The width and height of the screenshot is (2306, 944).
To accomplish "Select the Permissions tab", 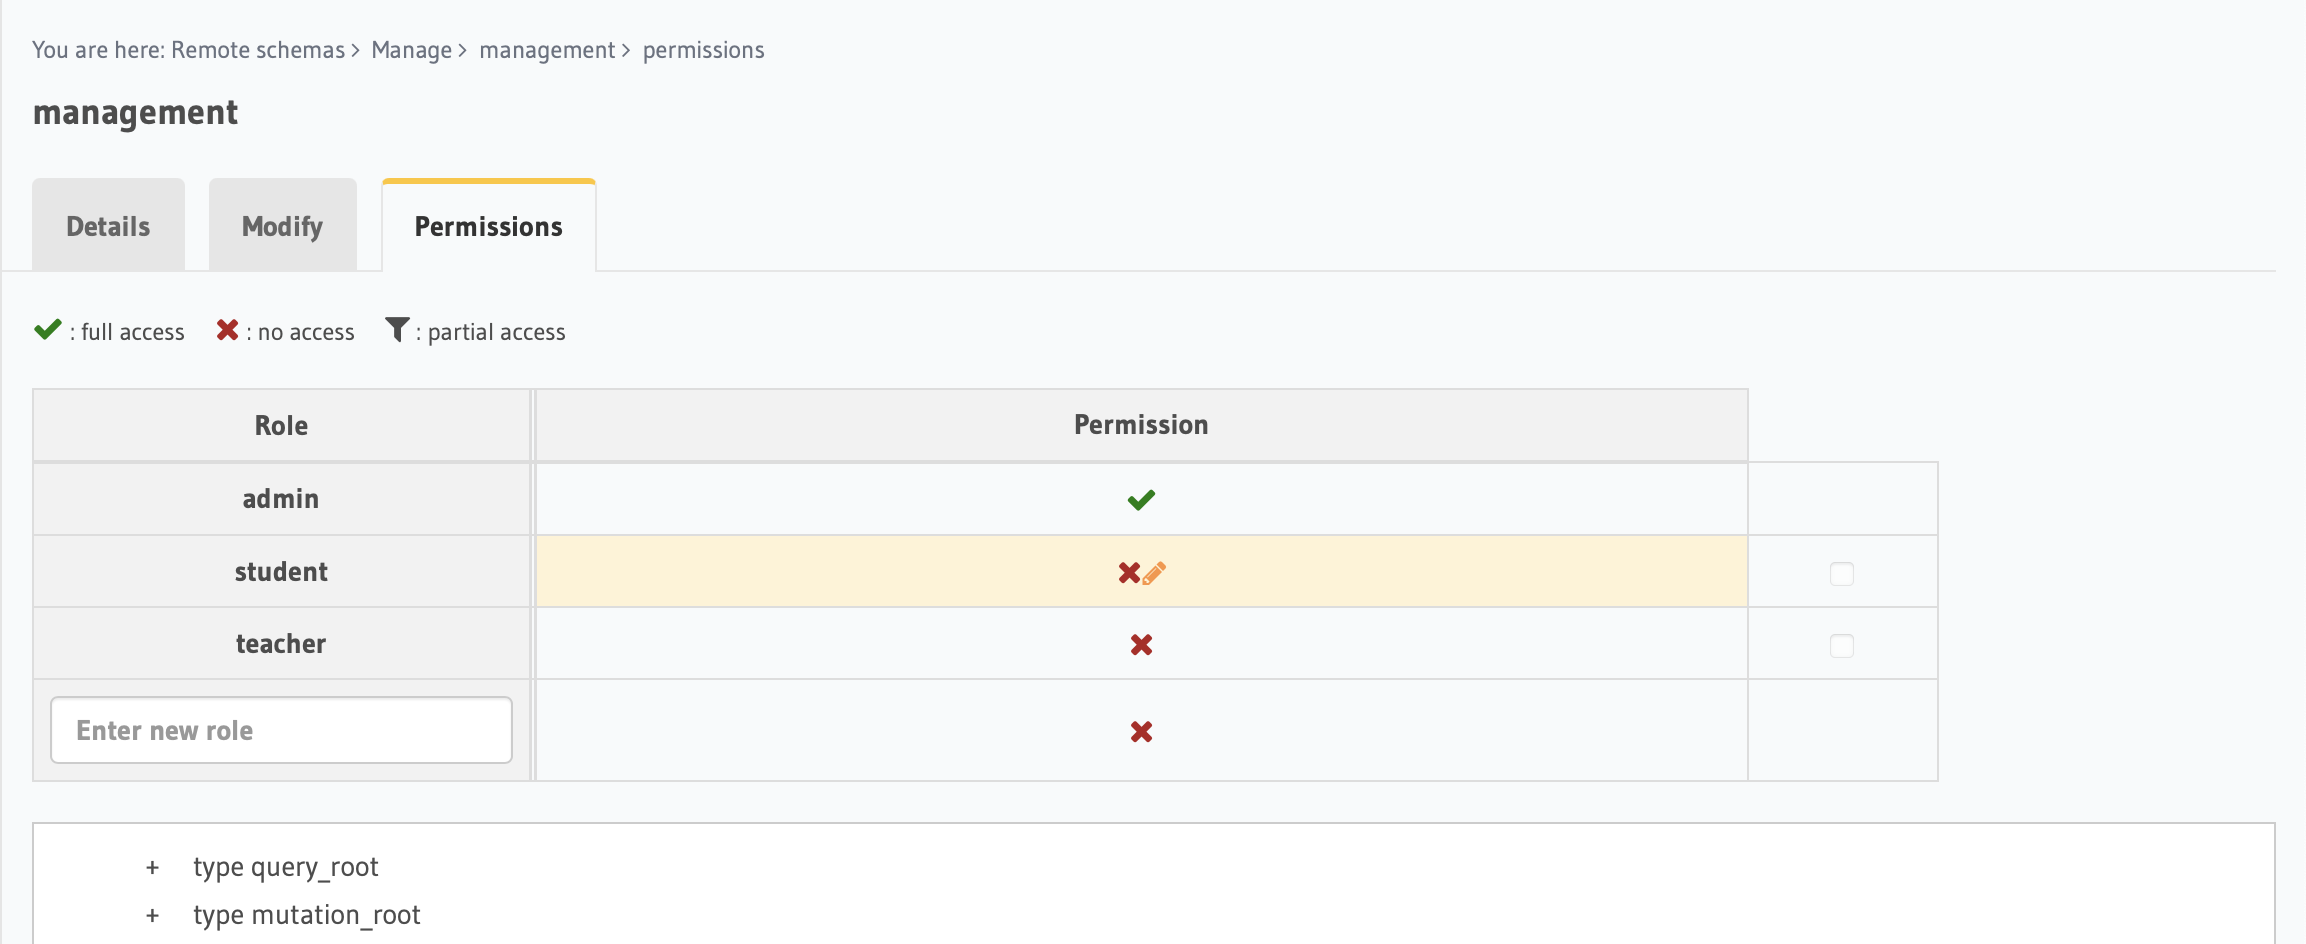I will tap(488, 226).
